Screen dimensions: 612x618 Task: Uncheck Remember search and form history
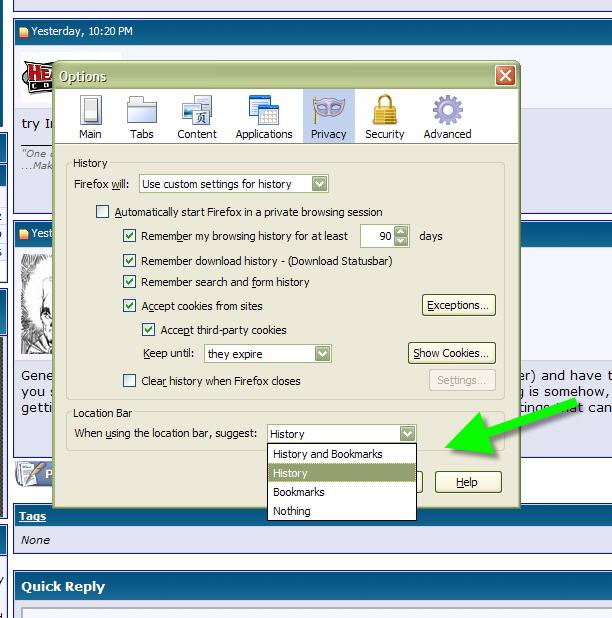129,282
